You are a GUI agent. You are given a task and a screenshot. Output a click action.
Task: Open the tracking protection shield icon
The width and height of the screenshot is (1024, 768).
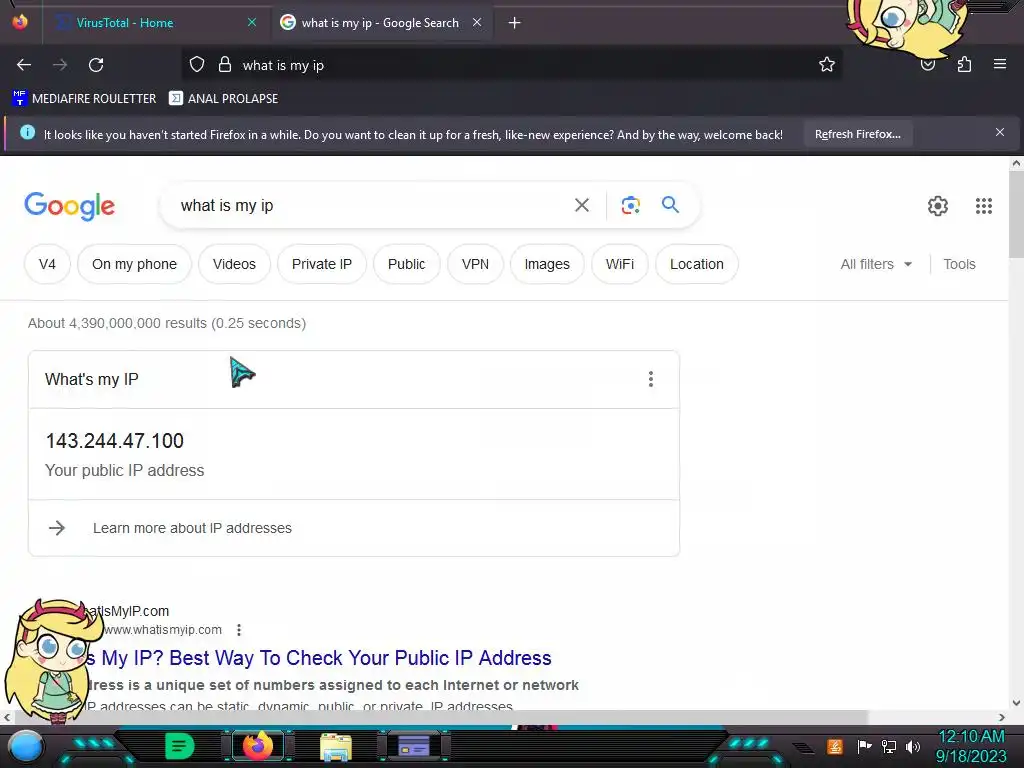tap(197, 65)
